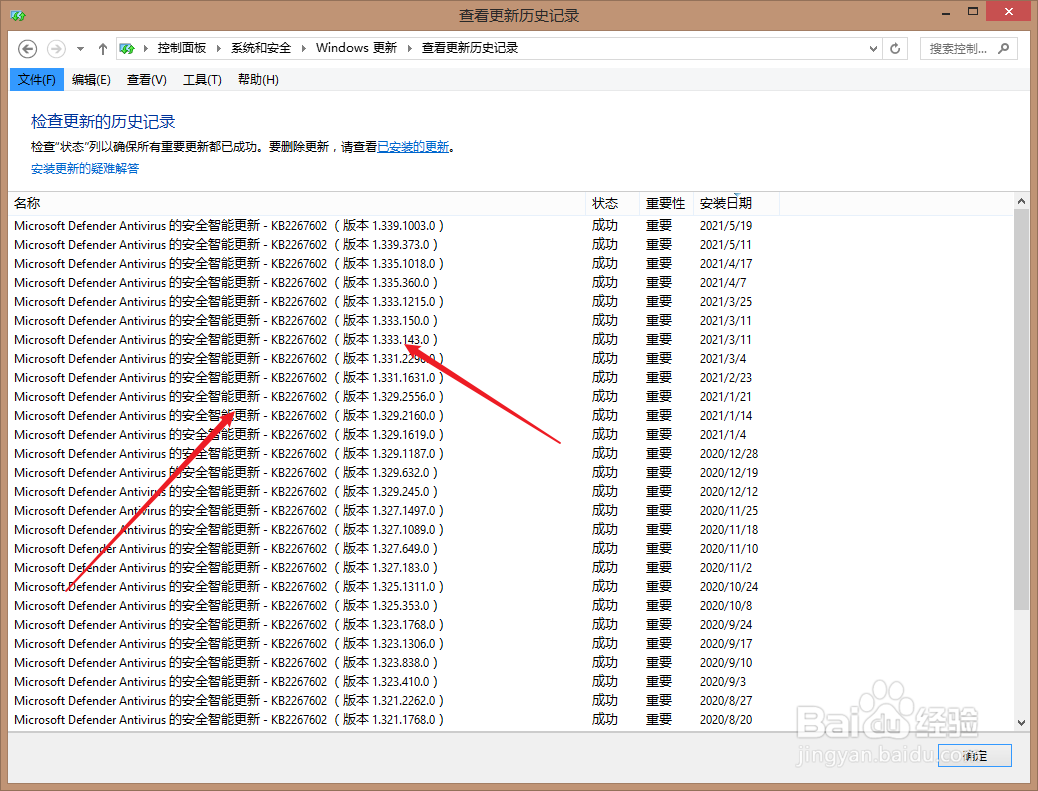
Task: Click the vertical scrollbar thumb
Action: click(x=1021, y=409)
